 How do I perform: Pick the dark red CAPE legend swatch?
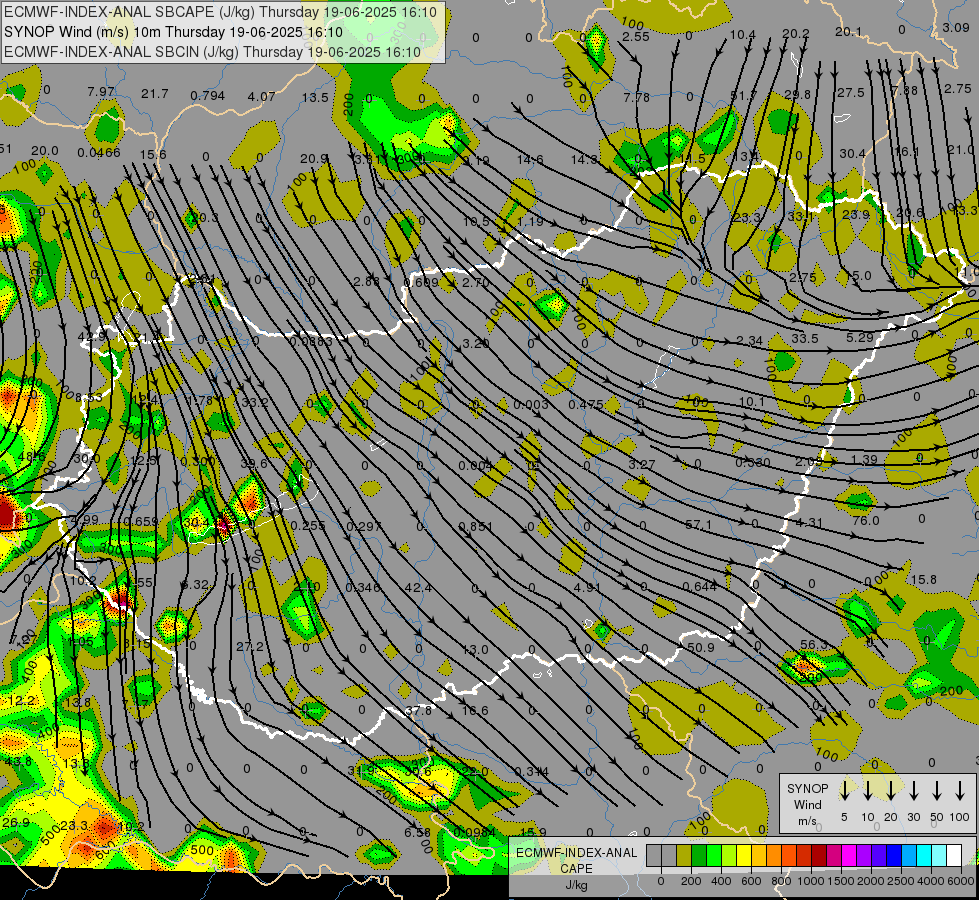(x=819, y=856)
